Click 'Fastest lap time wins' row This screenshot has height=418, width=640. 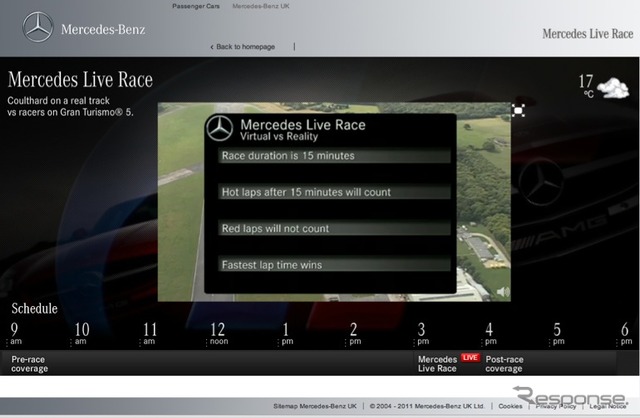click(x=334, y=265)
